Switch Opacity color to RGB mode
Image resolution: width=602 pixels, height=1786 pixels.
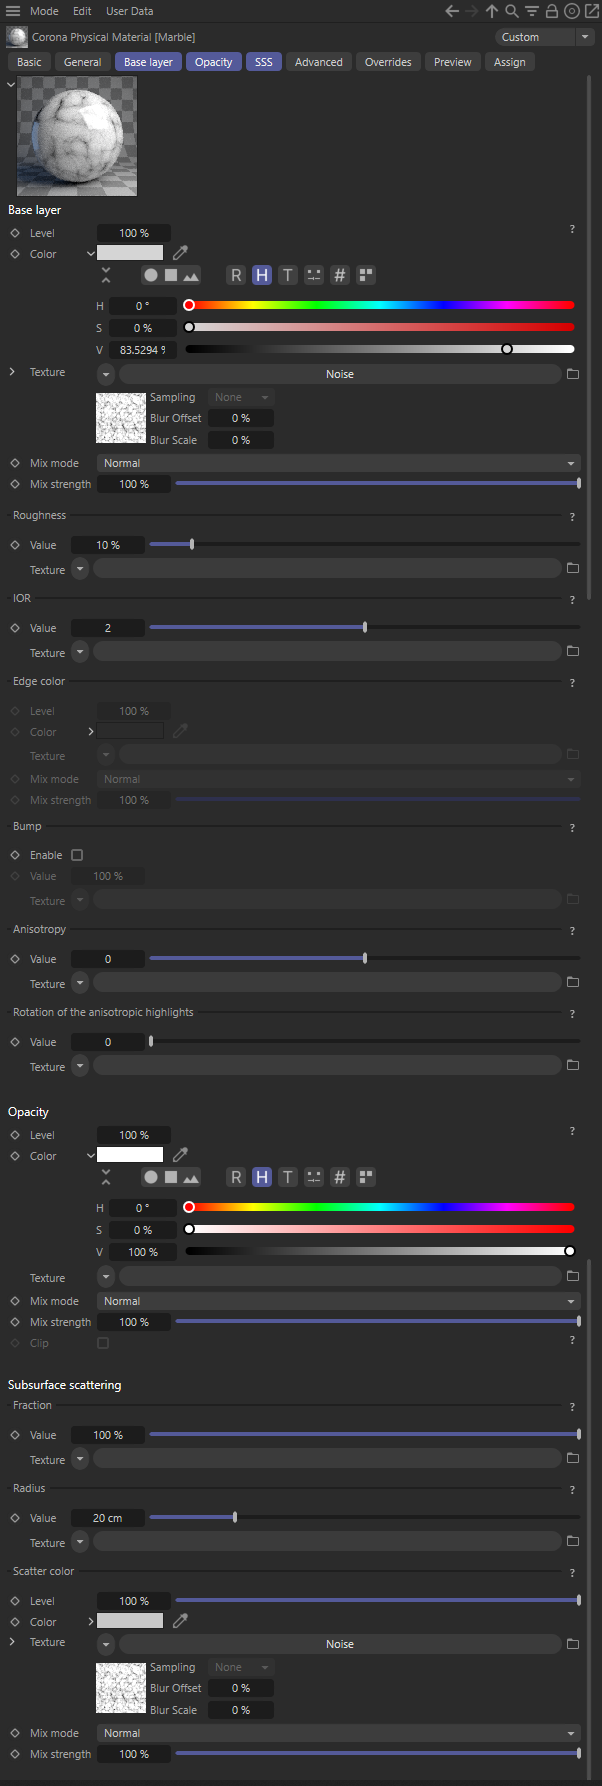click(236, 1177)
